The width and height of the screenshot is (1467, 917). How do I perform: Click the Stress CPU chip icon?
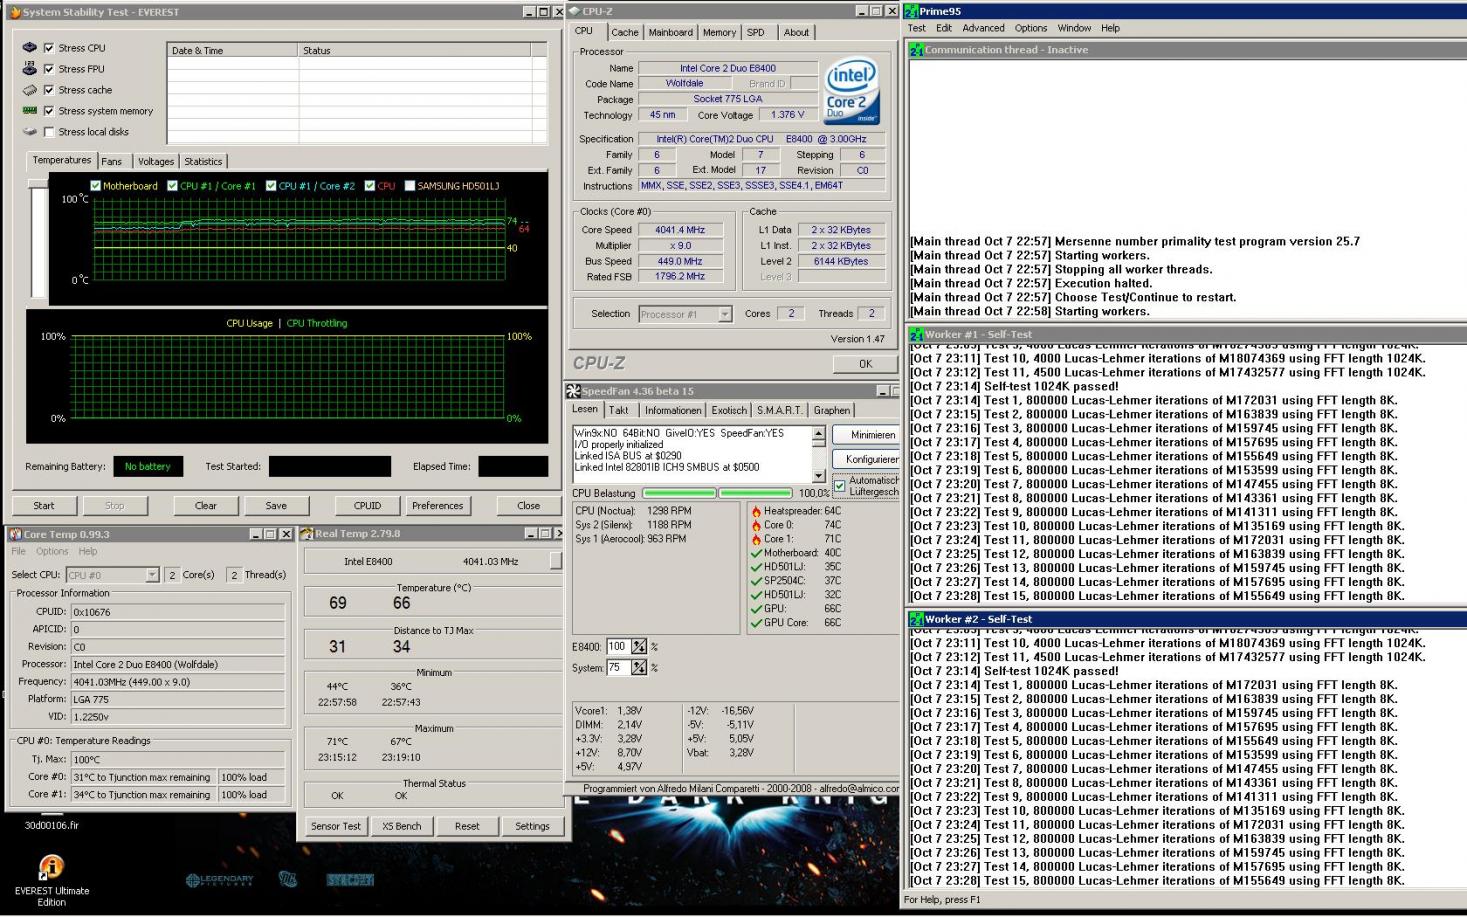pyautogui.click(x=29, y=47)
